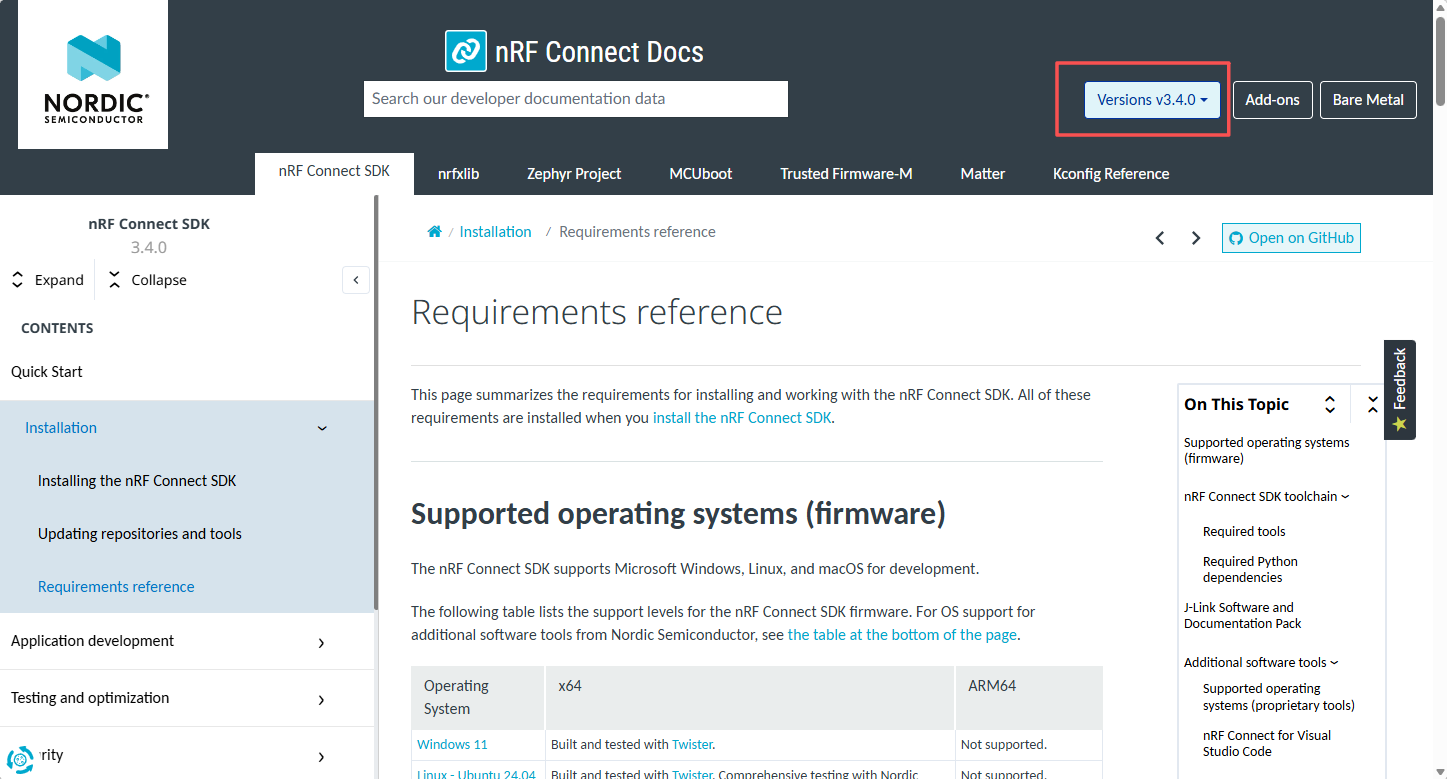The width and height of the screenshot is (1447, 779).
Task: Expand the Application development chevron
Action: pos(321,643)
